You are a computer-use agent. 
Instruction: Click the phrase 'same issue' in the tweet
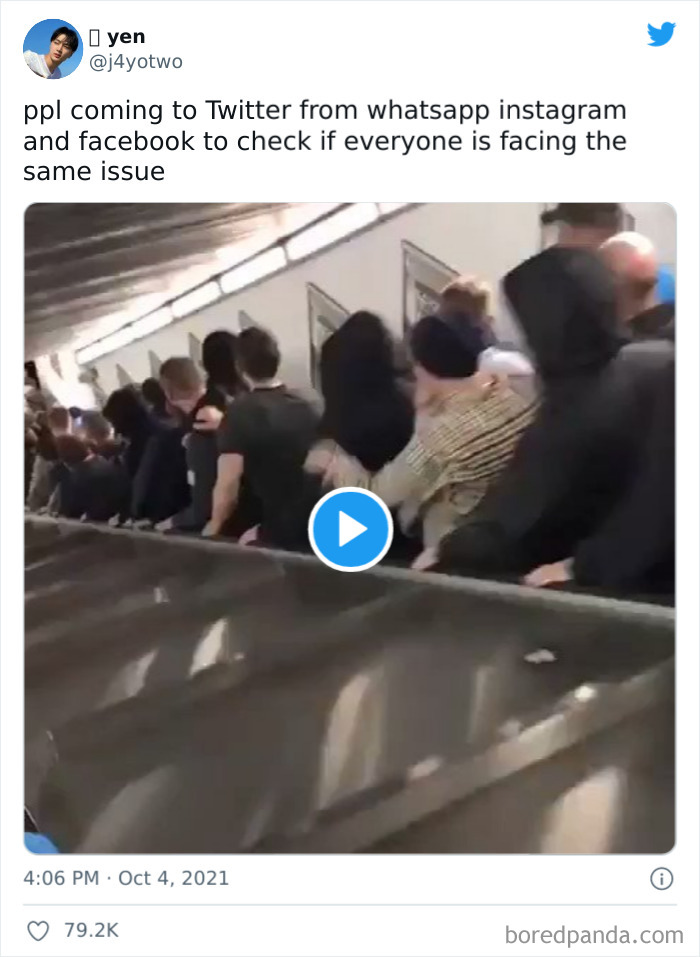tap(94, 172)
